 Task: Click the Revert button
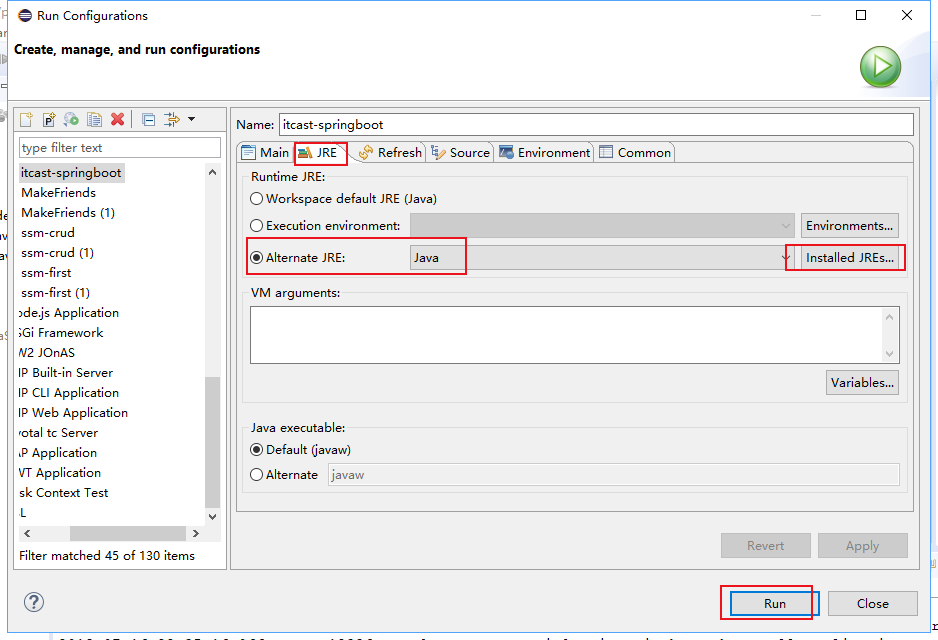[765, 545]
